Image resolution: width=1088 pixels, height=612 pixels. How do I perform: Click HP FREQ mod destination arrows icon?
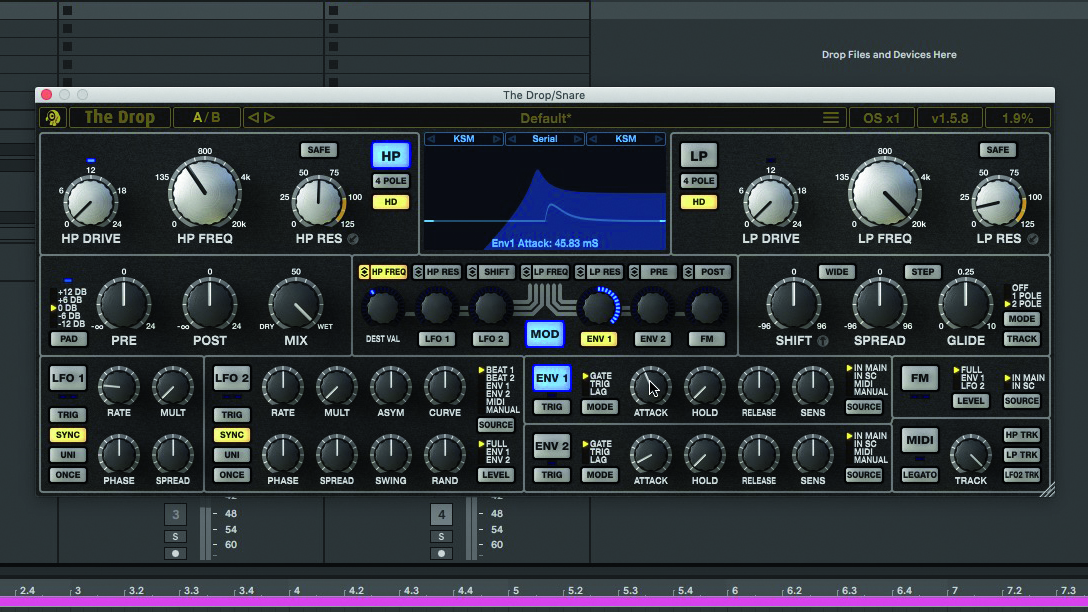364,272
